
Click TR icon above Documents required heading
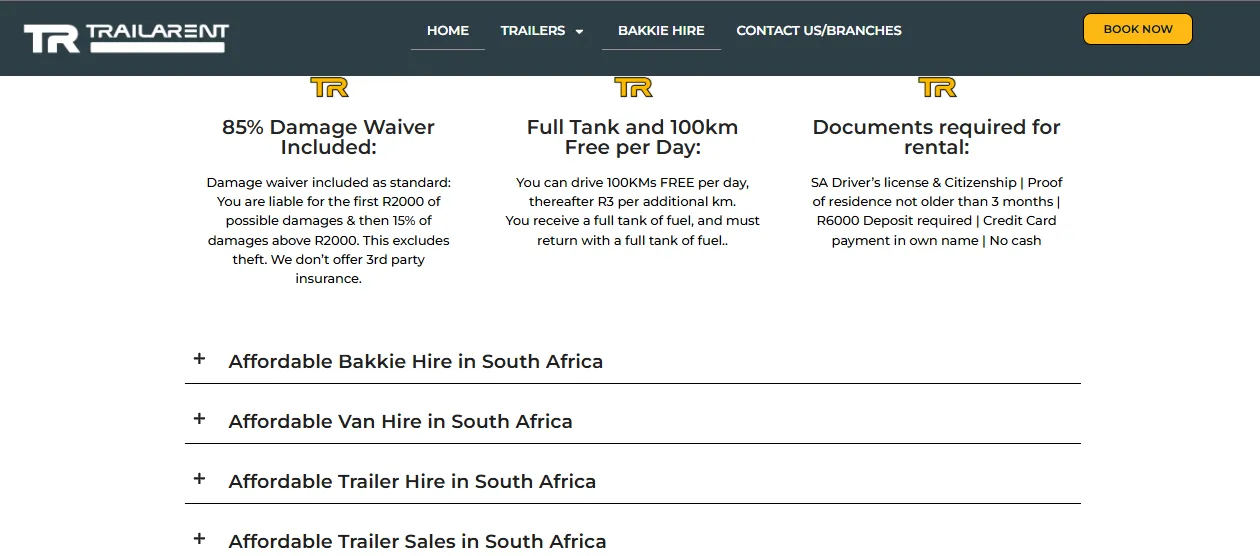click(937, 88)
